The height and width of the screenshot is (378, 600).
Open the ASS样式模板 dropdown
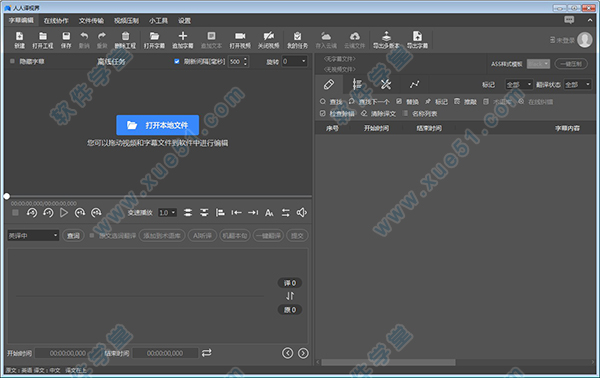(x=538, y=64)
